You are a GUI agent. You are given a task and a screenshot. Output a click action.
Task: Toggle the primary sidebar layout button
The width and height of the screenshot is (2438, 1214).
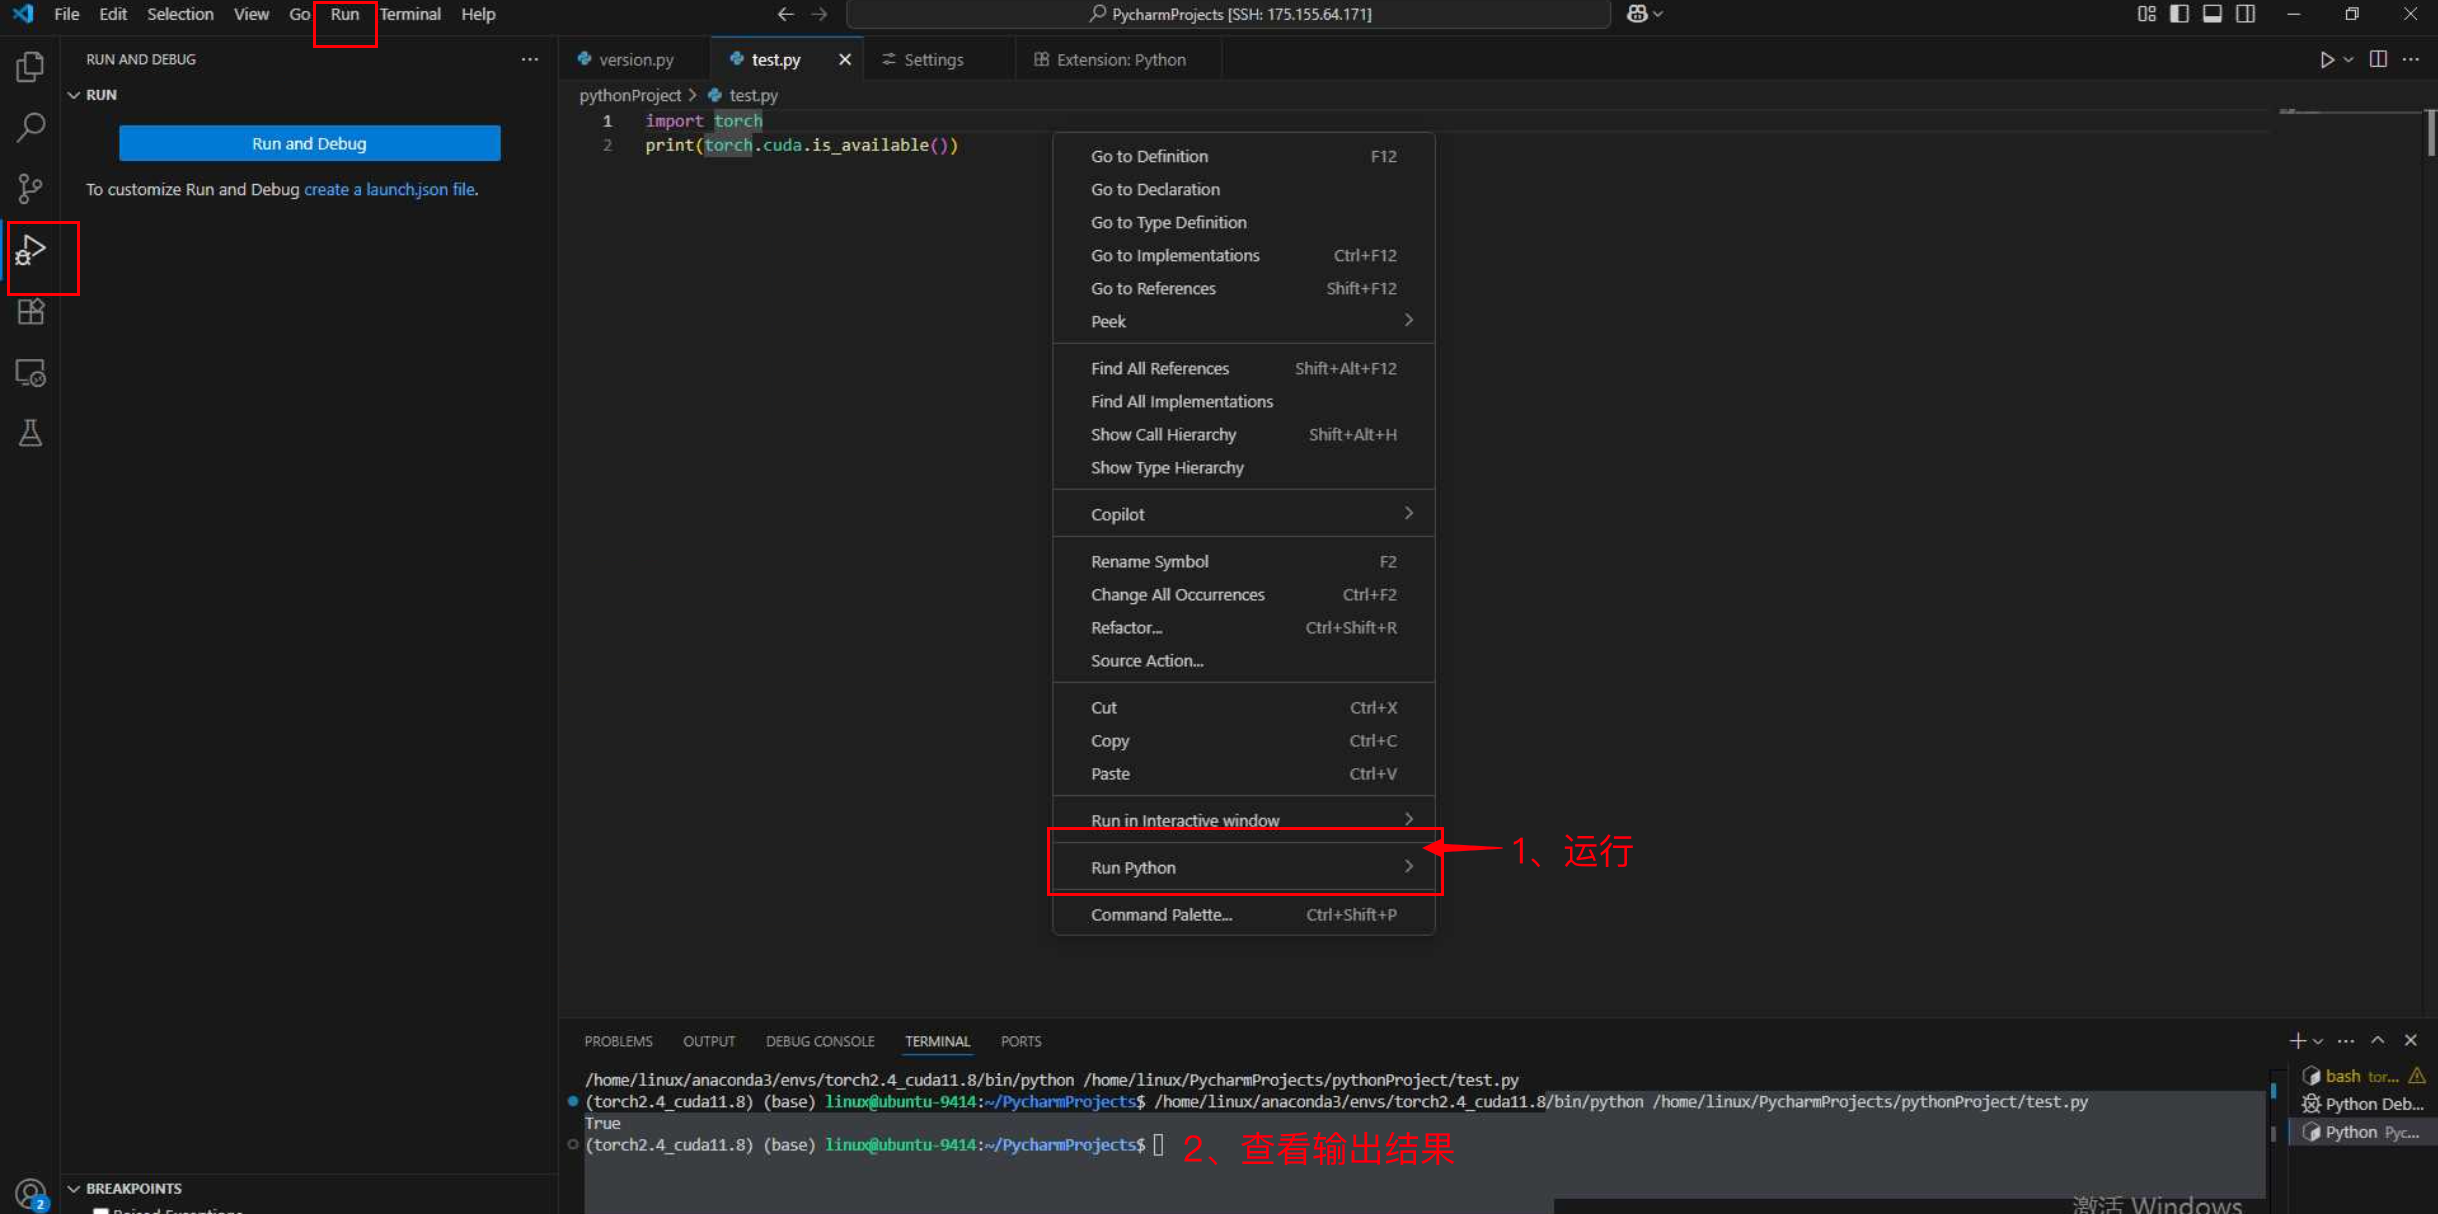click(2179, 14)
